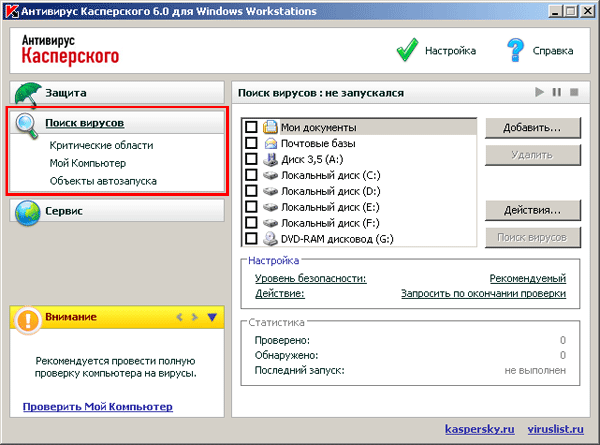
Task: Click Запросить по окончании проверки link
Action: coord(483,294)
